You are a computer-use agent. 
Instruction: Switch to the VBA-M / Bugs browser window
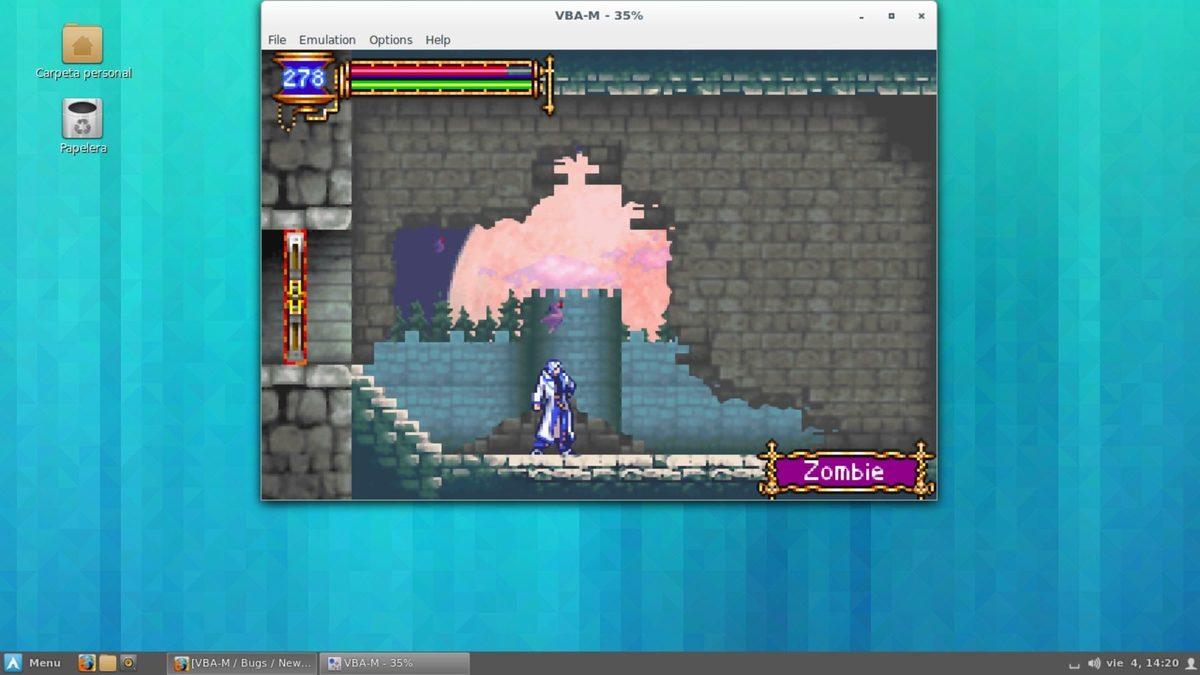coord(244,663)
